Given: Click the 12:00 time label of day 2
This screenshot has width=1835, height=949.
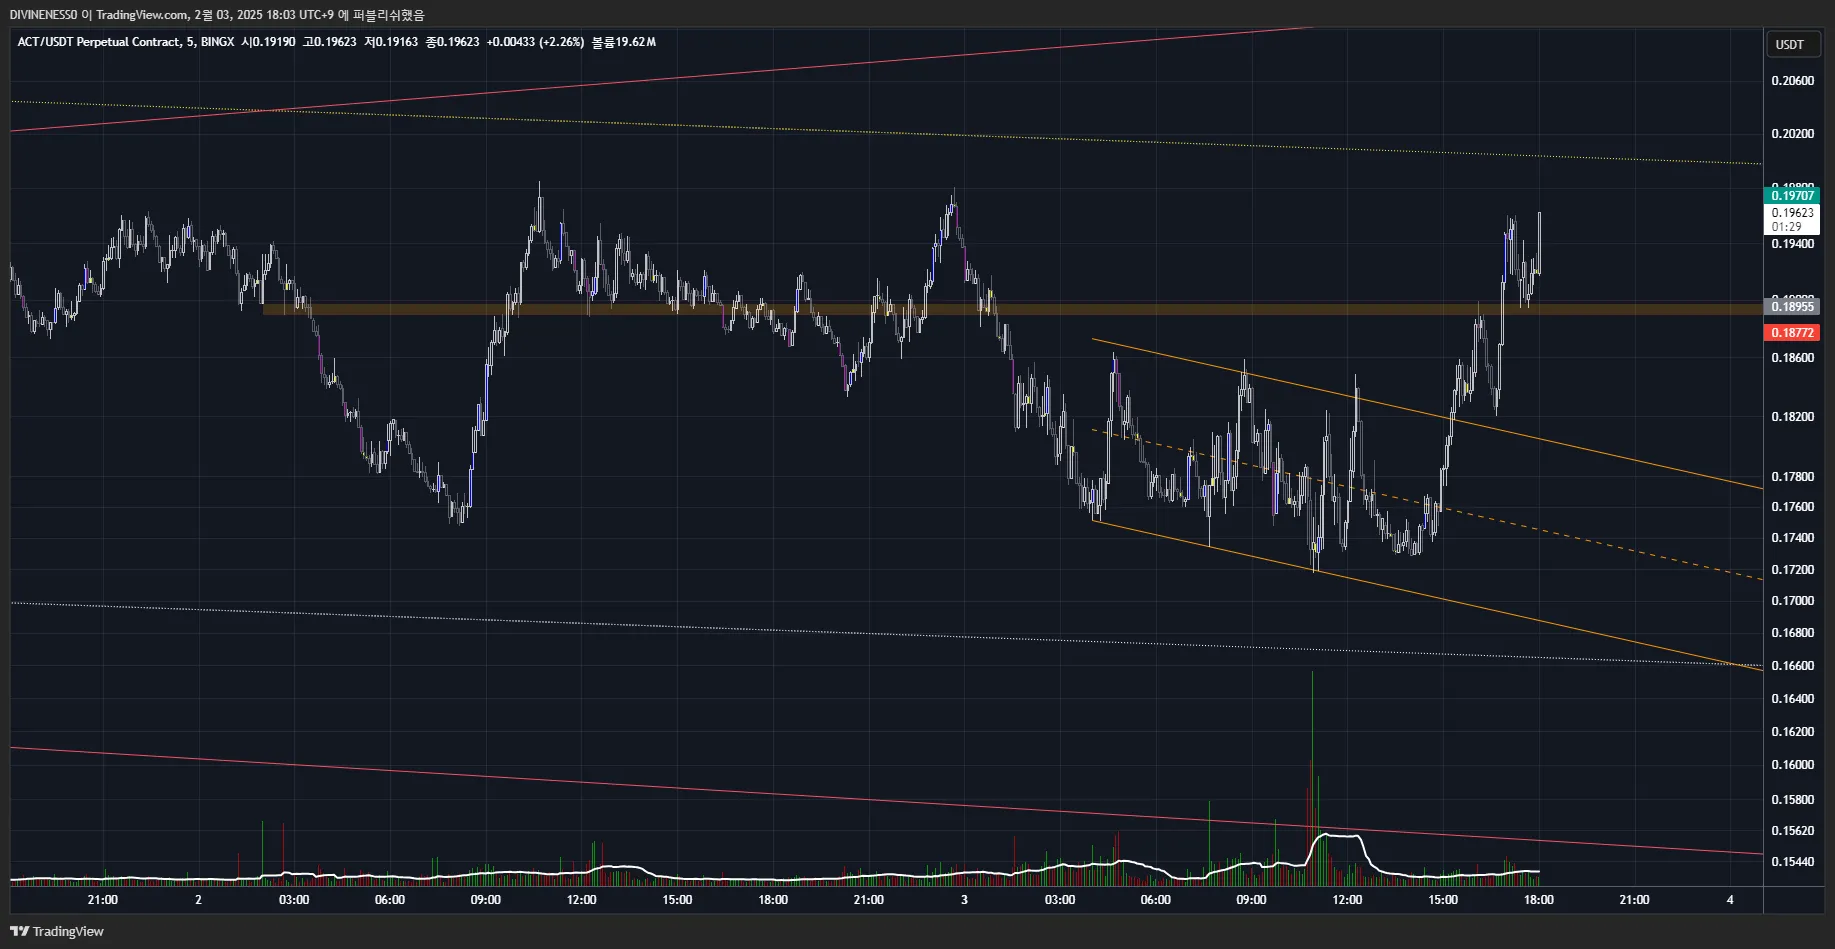Looking at the screenshot, I should pyautogui.click(x=581, y=900).
